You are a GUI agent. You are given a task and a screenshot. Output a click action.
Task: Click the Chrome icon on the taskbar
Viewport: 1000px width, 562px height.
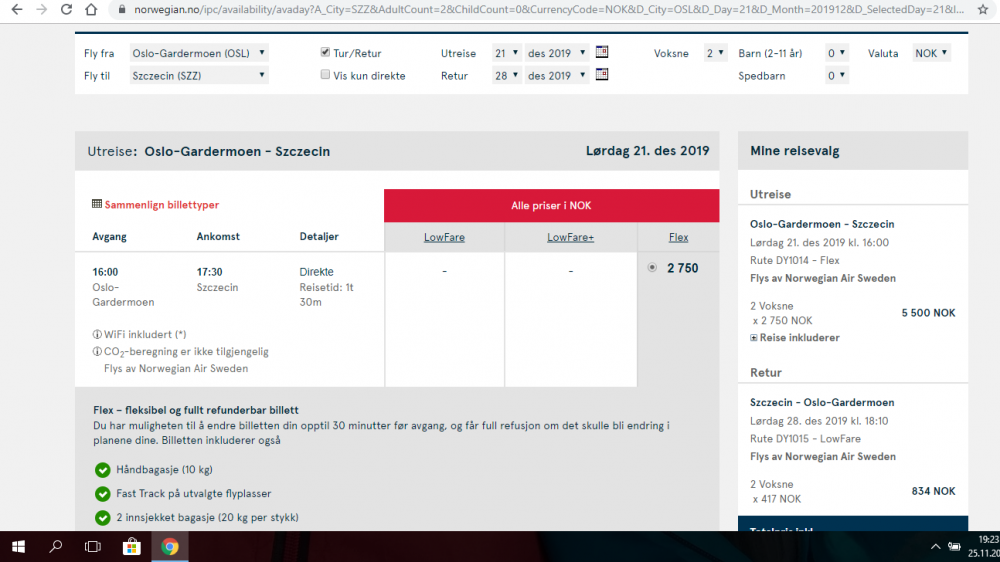pos(170,547)
